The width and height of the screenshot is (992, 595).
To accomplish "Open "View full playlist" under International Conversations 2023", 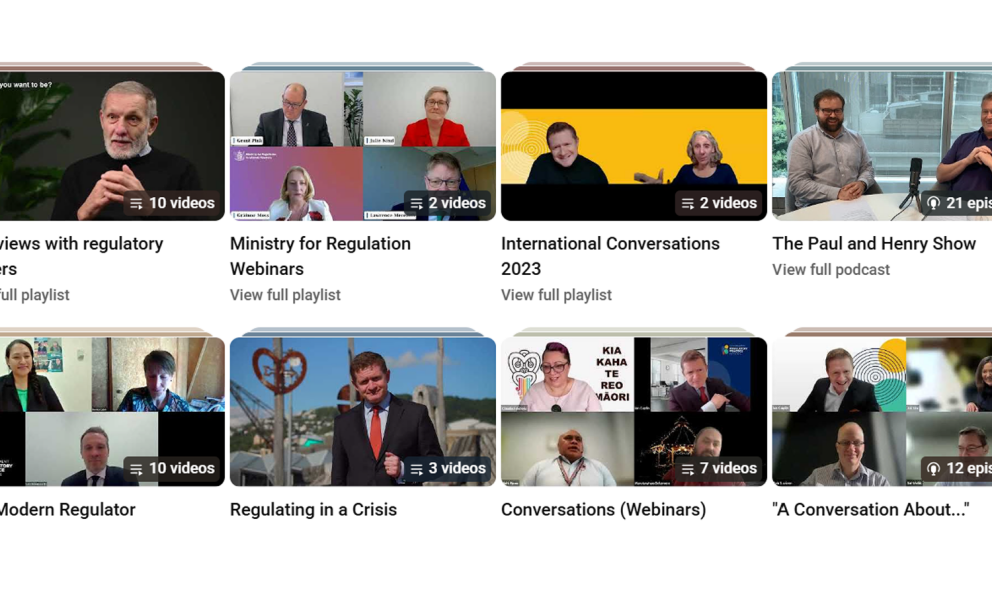I will (x=556, y=295).
